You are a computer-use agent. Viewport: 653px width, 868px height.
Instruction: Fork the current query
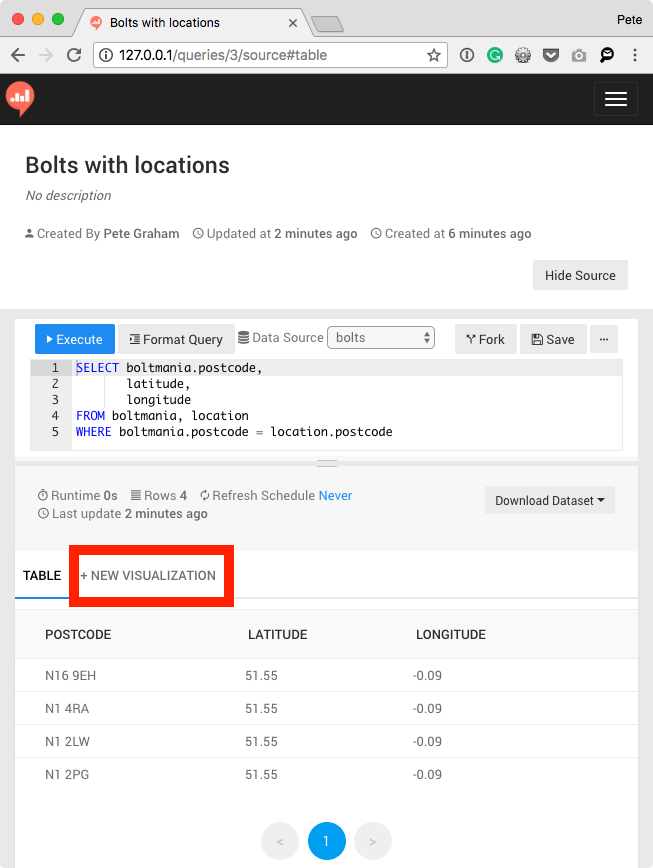(485, 339)
